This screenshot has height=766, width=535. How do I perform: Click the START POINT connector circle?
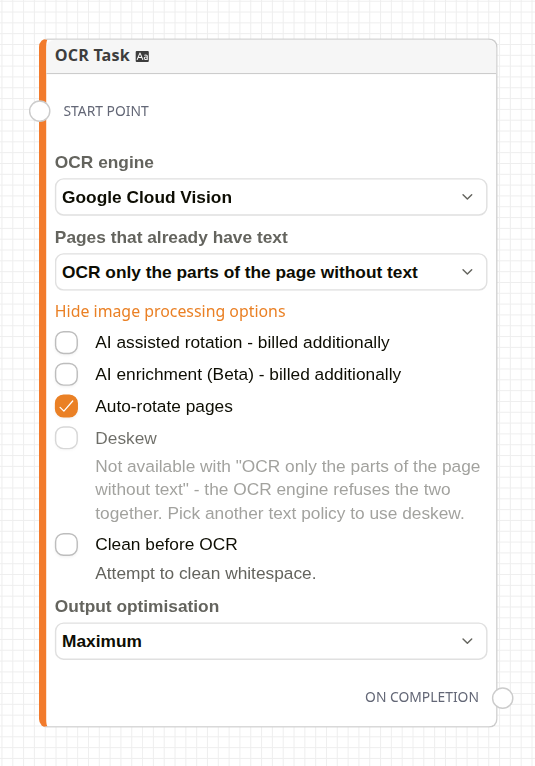point(40,111)
